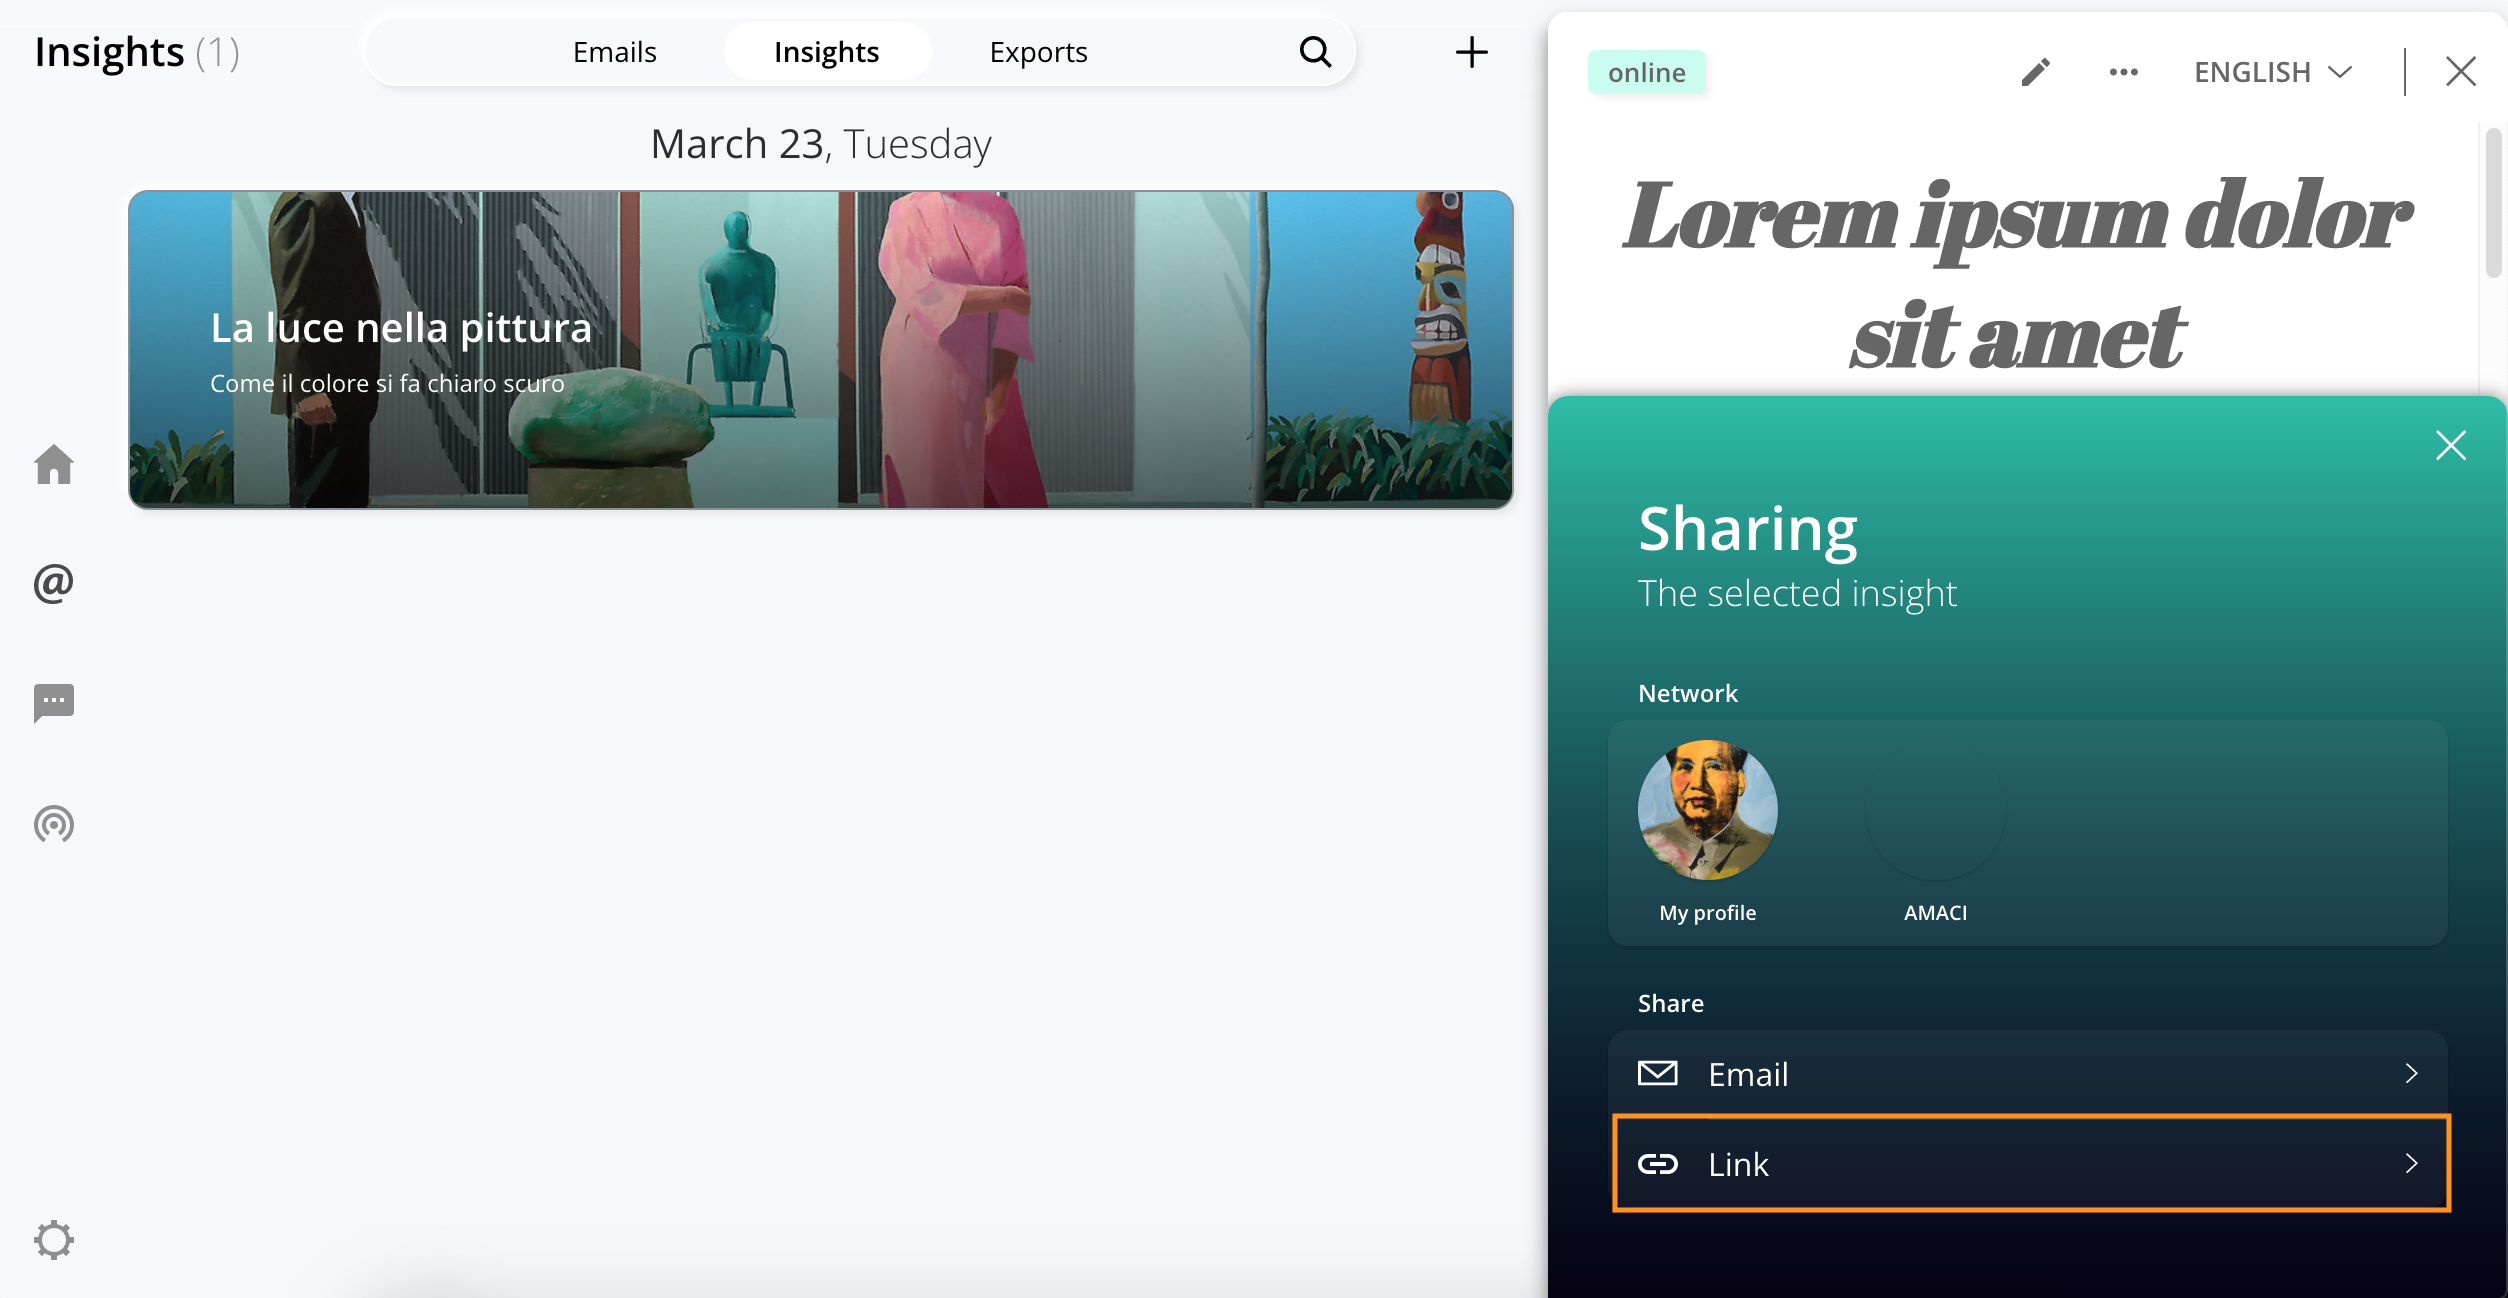The height and width of the screenshot is (1298, 2508).
Task: Click the search magnifier icon
Action: click(1315, 52)
